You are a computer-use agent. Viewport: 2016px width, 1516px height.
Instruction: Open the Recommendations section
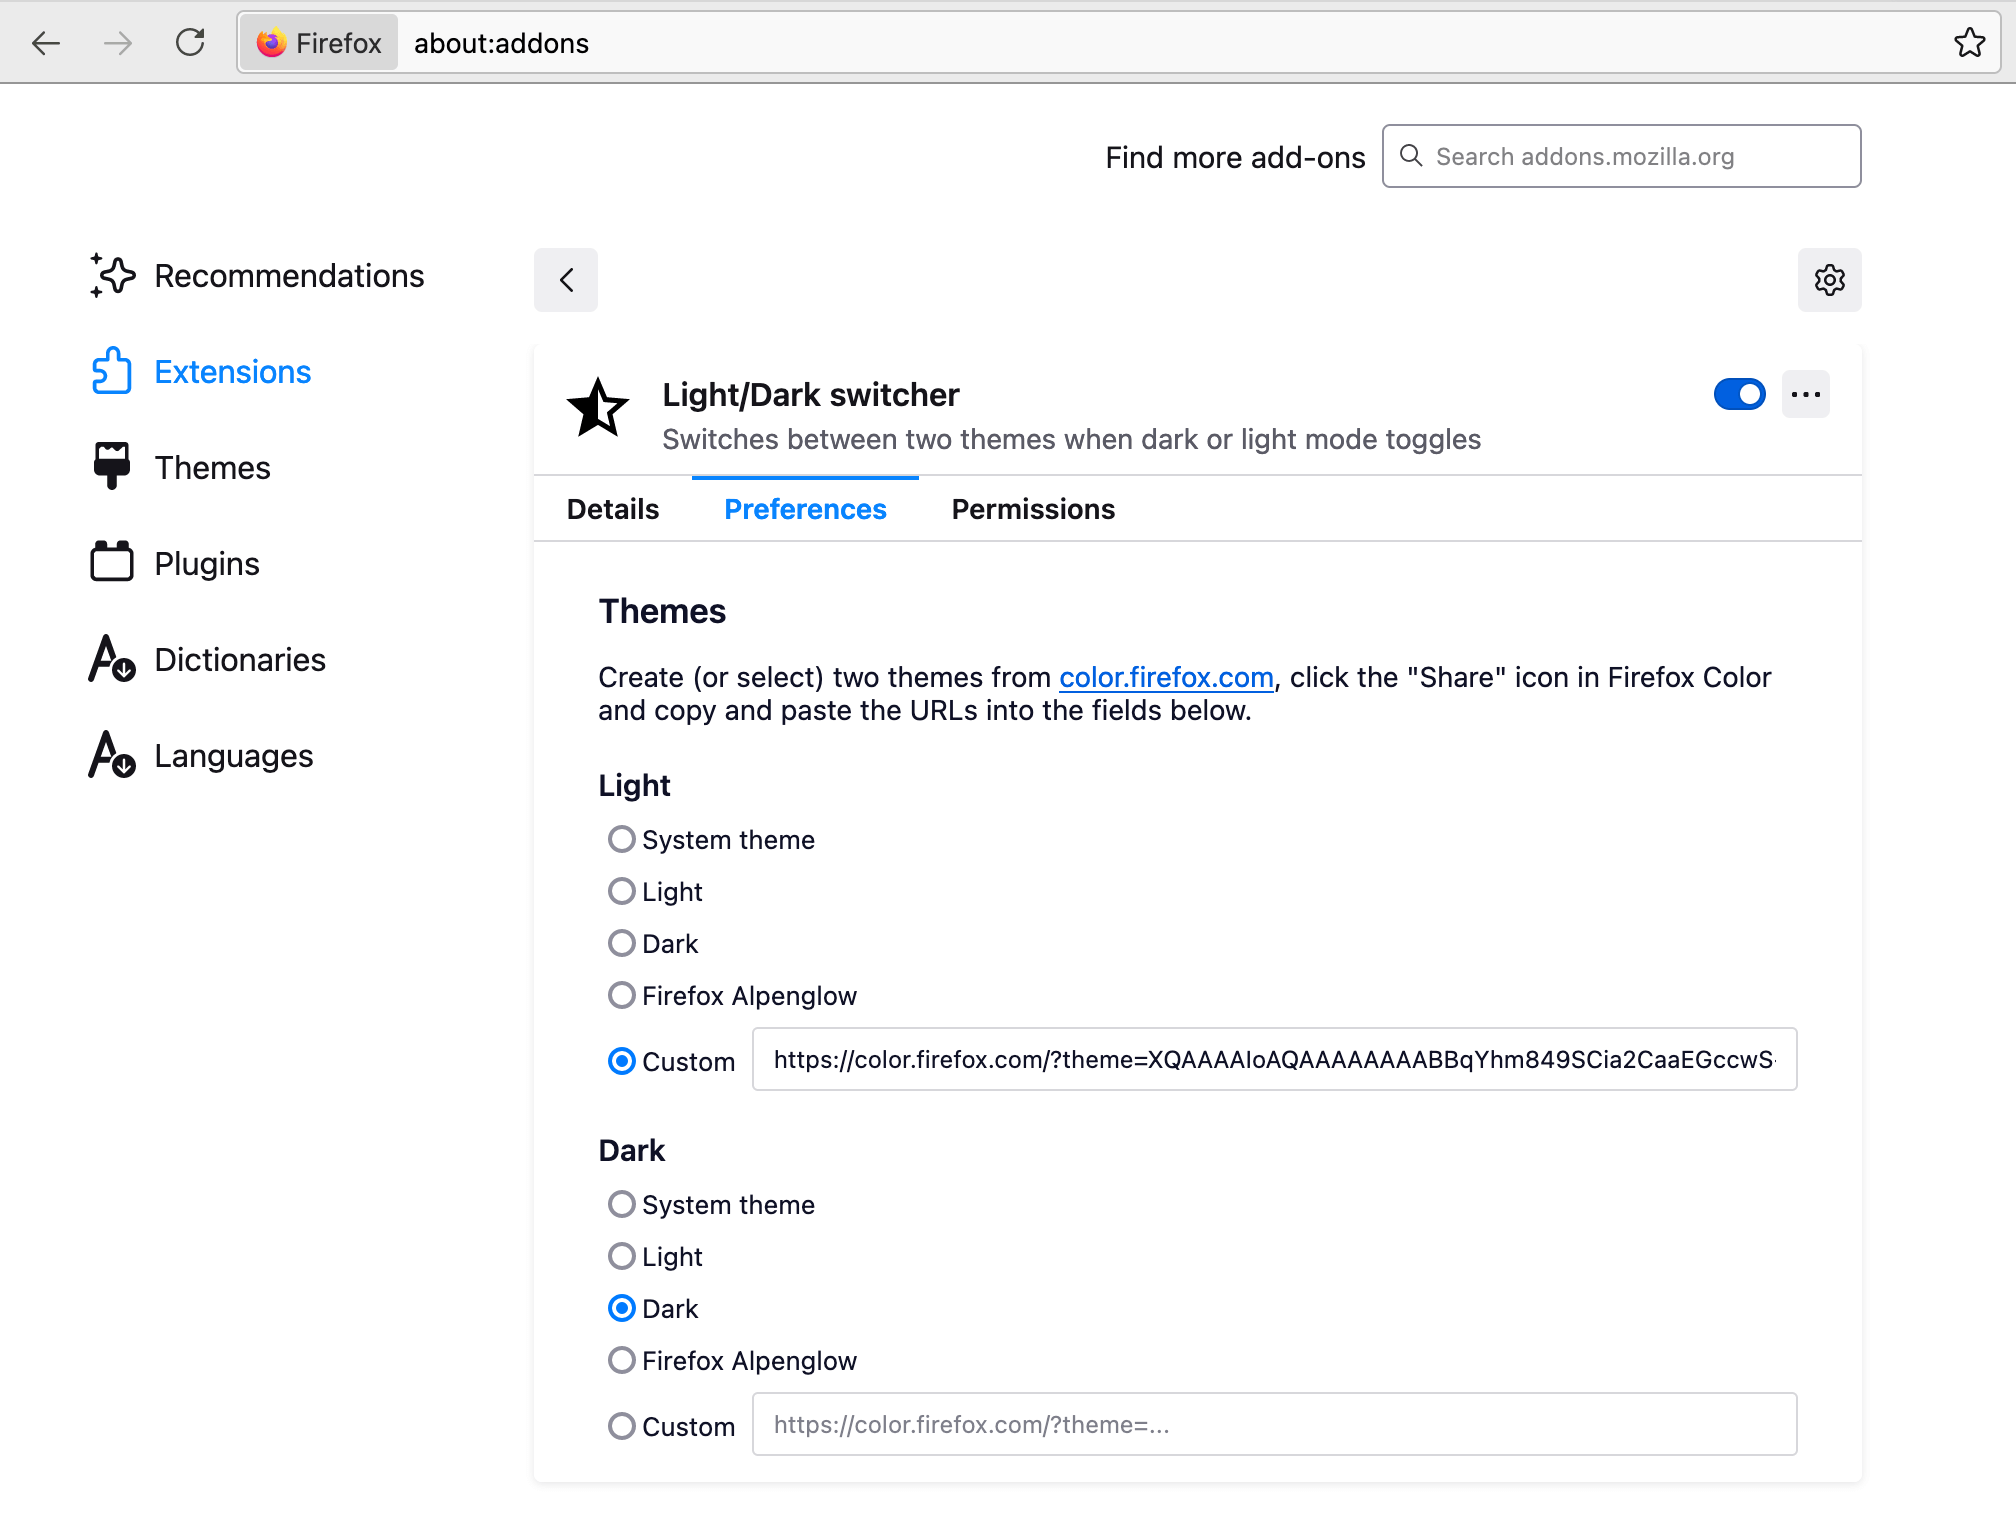[288, 275]
